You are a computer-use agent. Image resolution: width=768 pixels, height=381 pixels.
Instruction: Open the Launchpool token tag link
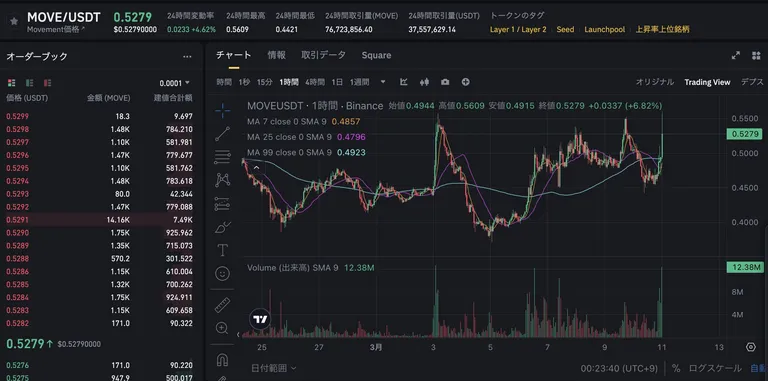pyautogui.click(x=604, y=29)
